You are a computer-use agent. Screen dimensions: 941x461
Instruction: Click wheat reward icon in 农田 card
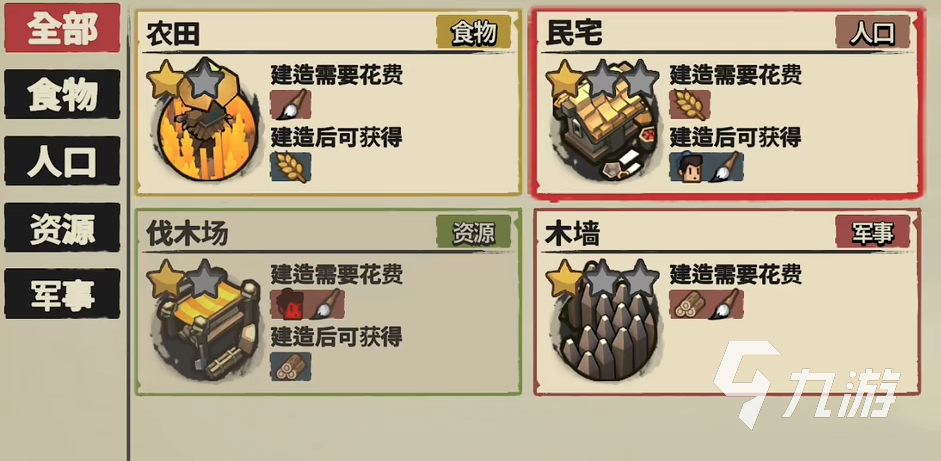click(291, 167)
